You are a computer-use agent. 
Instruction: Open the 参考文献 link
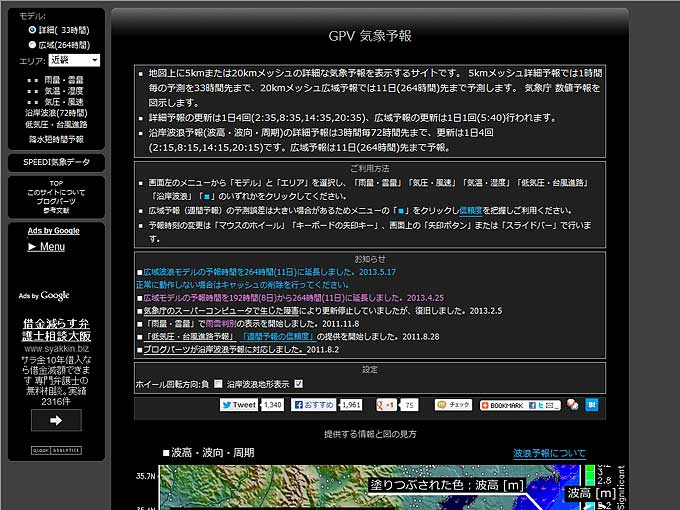point(56,210)
